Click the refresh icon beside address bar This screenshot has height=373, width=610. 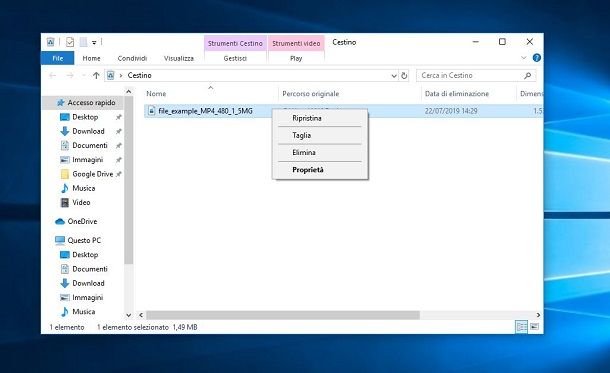coord(404,75)
